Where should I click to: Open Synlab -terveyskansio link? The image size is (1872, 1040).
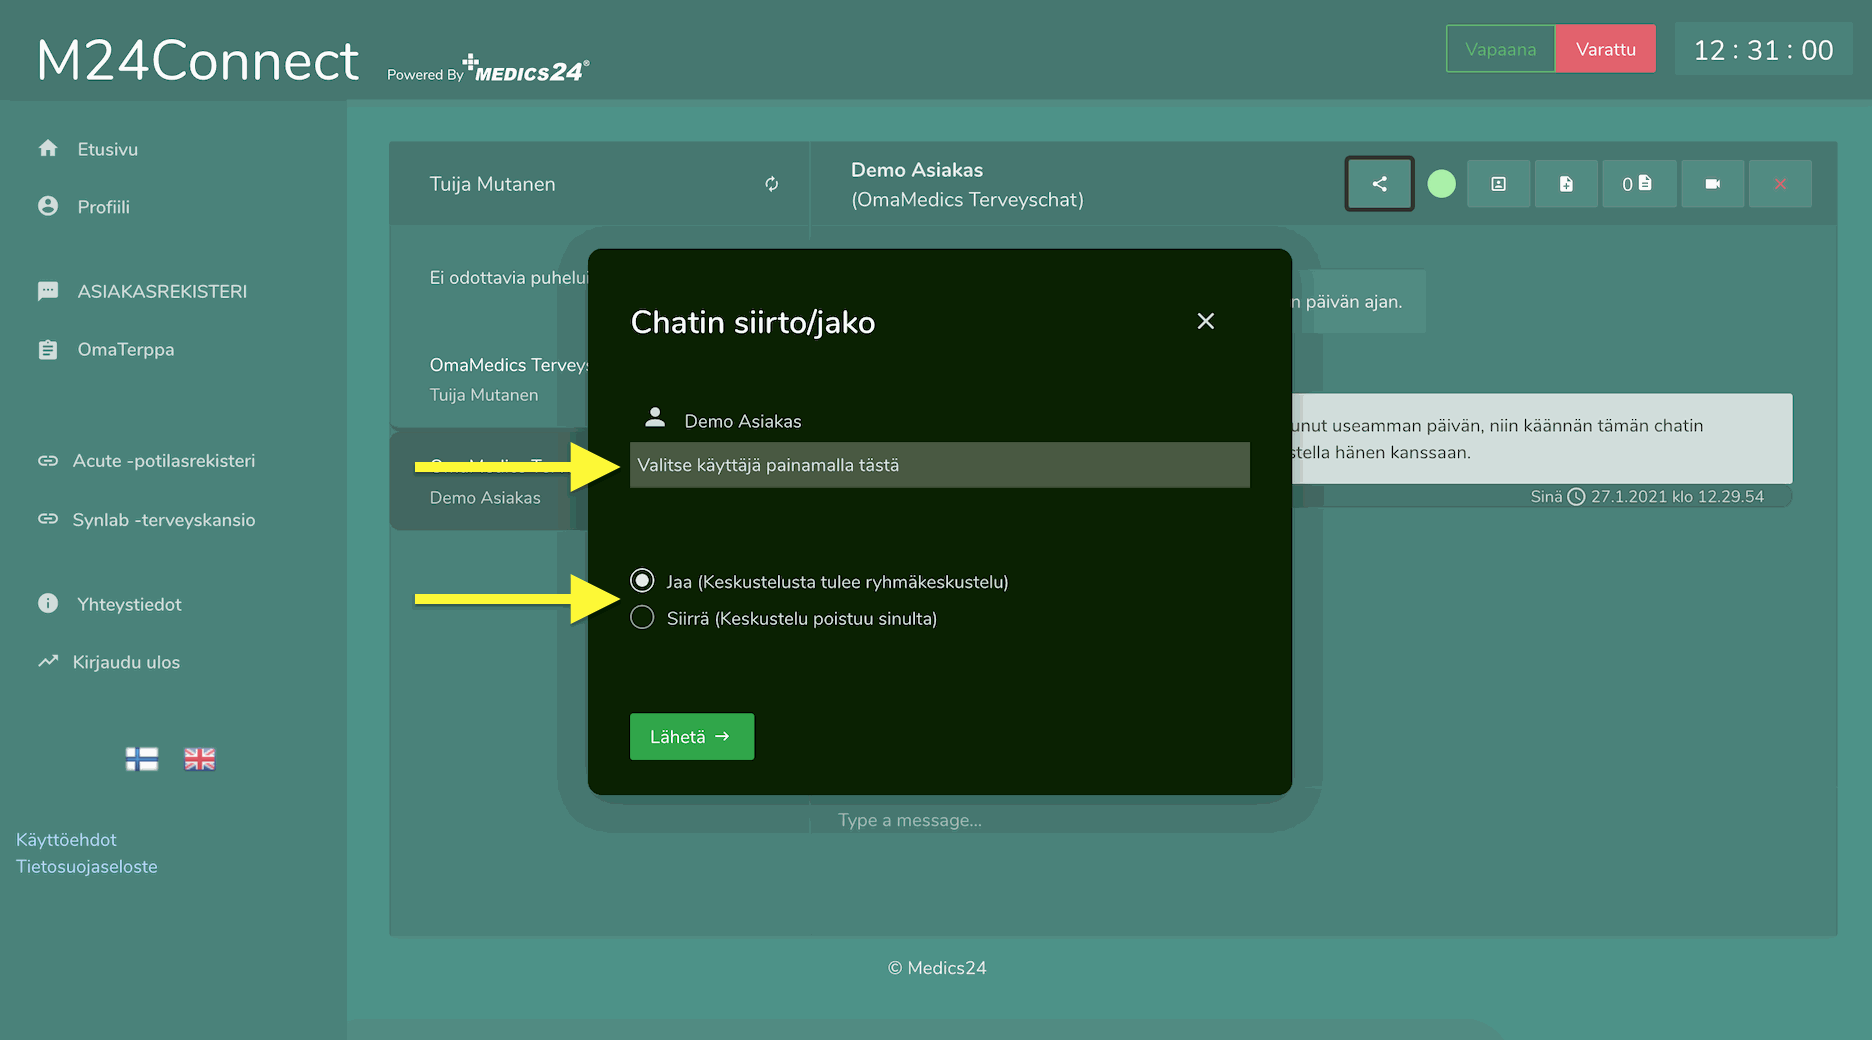click(x=164, y=520)
